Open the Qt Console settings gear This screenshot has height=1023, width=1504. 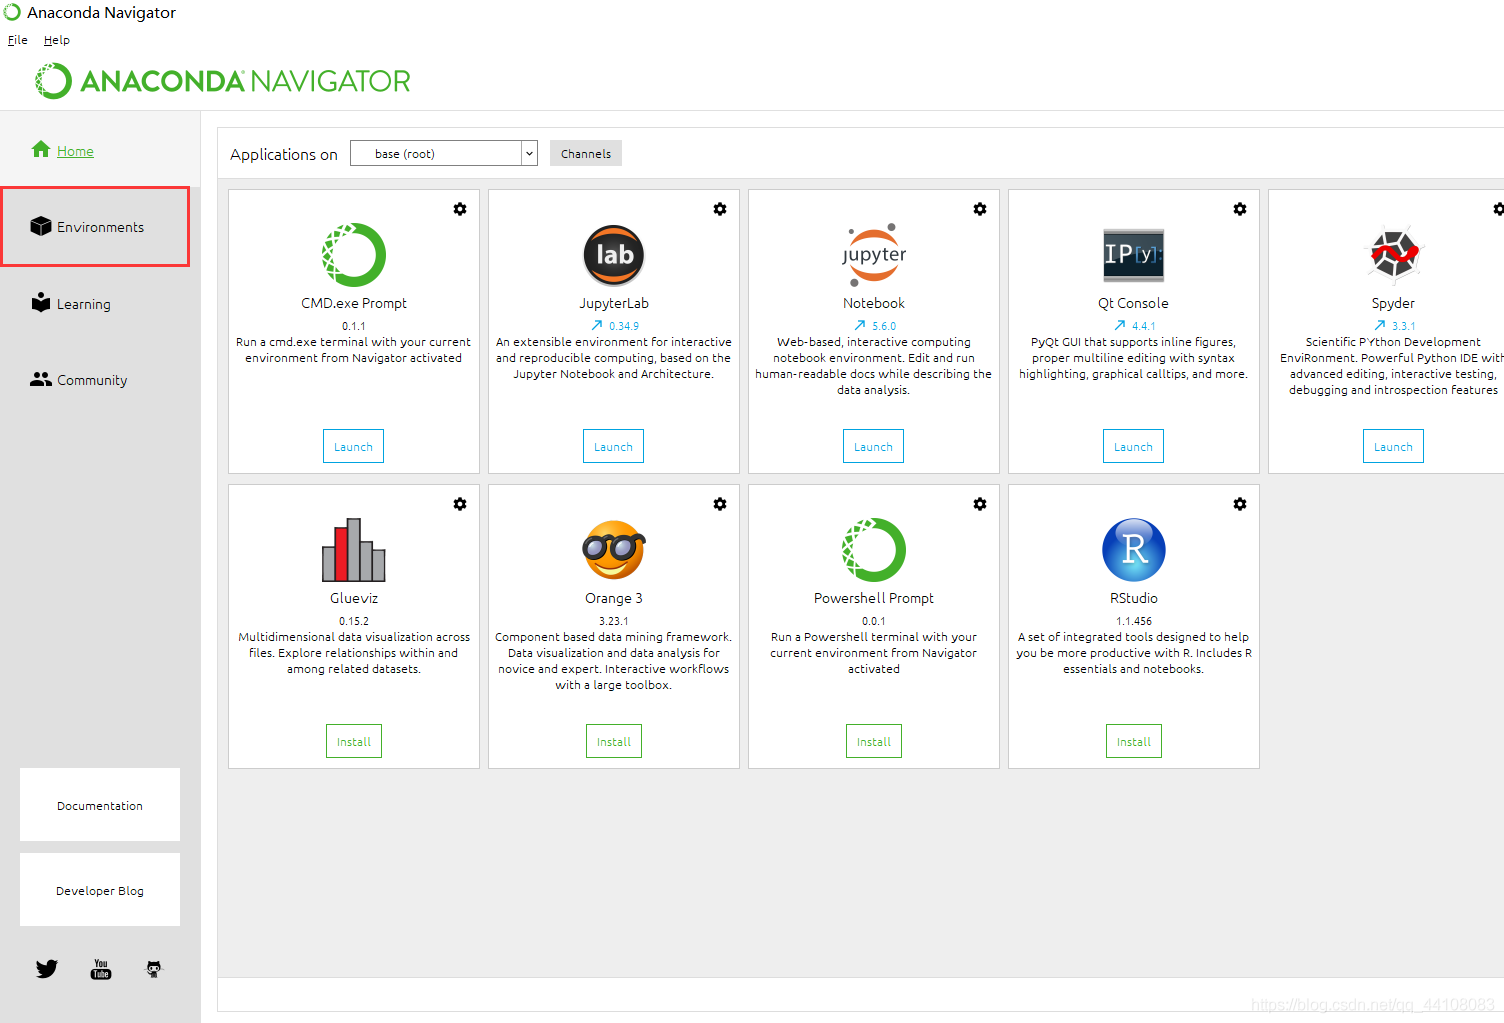click(1240, 209)
